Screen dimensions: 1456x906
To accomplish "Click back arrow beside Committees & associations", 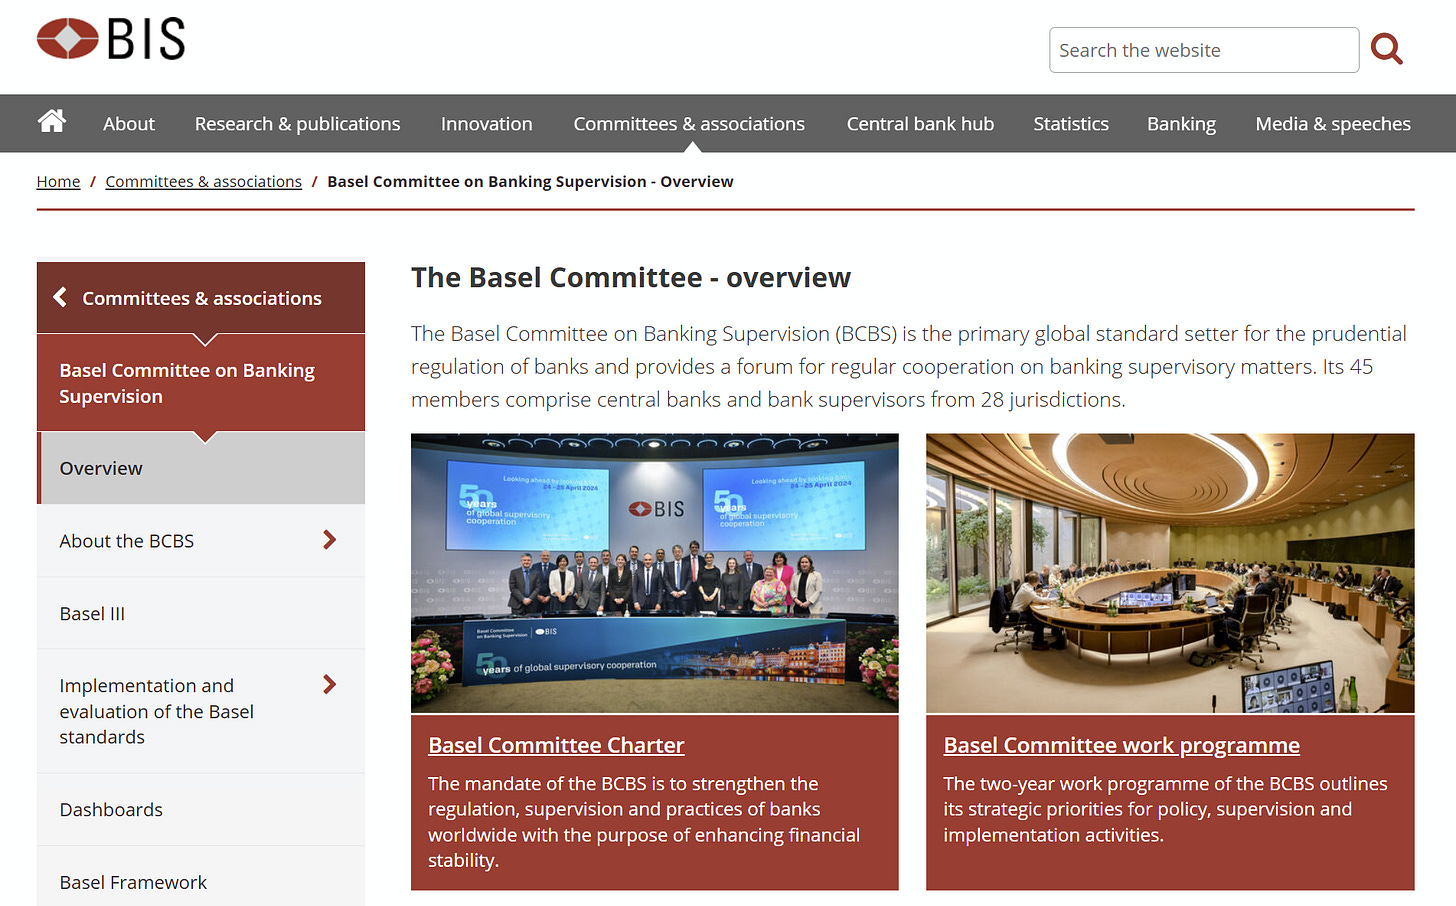I will click(x=60, y=297).
